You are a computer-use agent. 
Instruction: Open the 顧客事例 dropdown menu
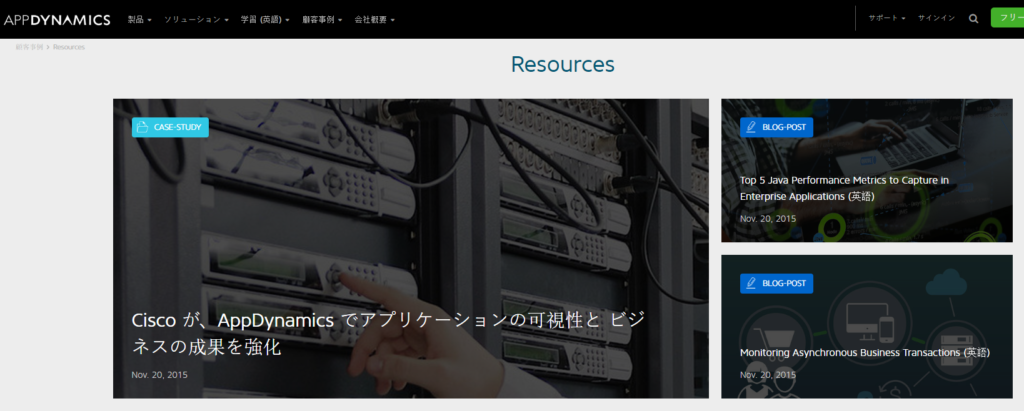[x=323, y=20]
